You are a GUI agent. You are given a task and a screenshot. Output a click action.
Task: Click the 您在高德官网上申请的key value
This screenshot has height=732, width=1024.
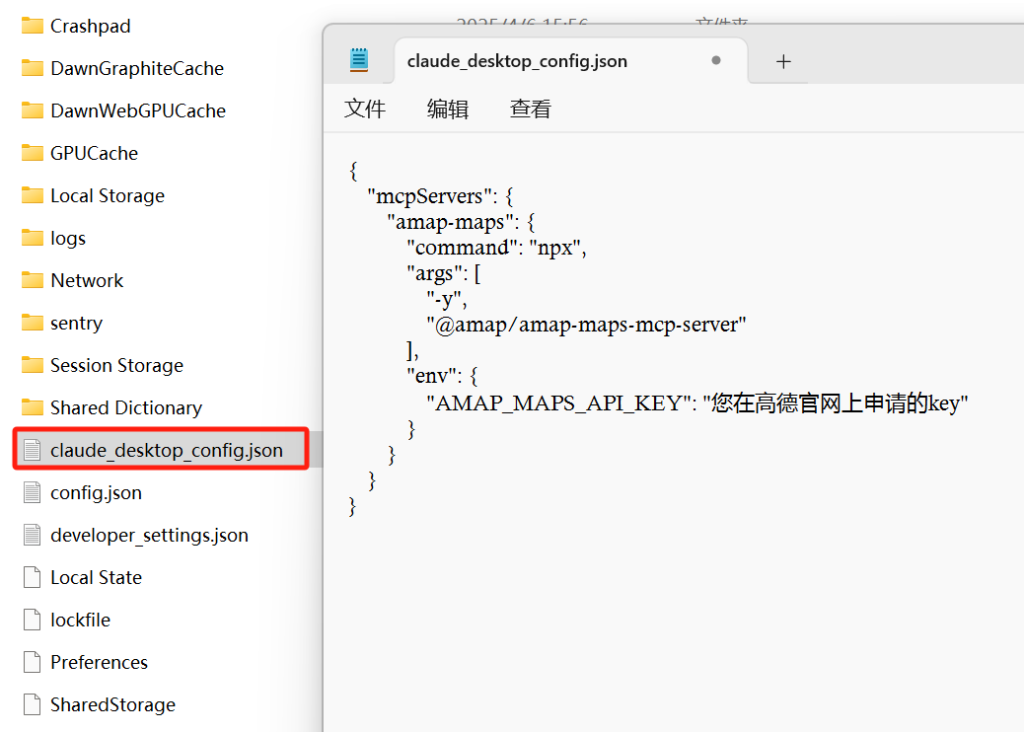[x=835, y=403]
